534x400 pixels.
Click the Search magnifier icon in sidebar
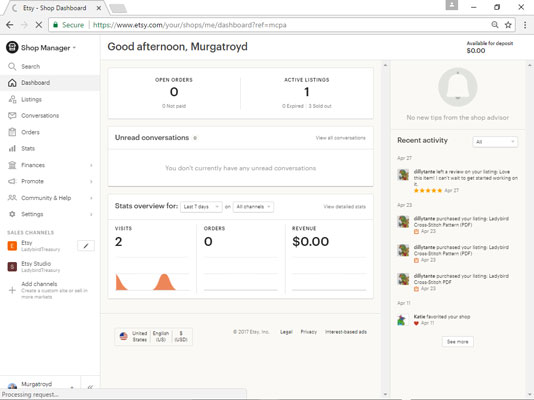12,66
